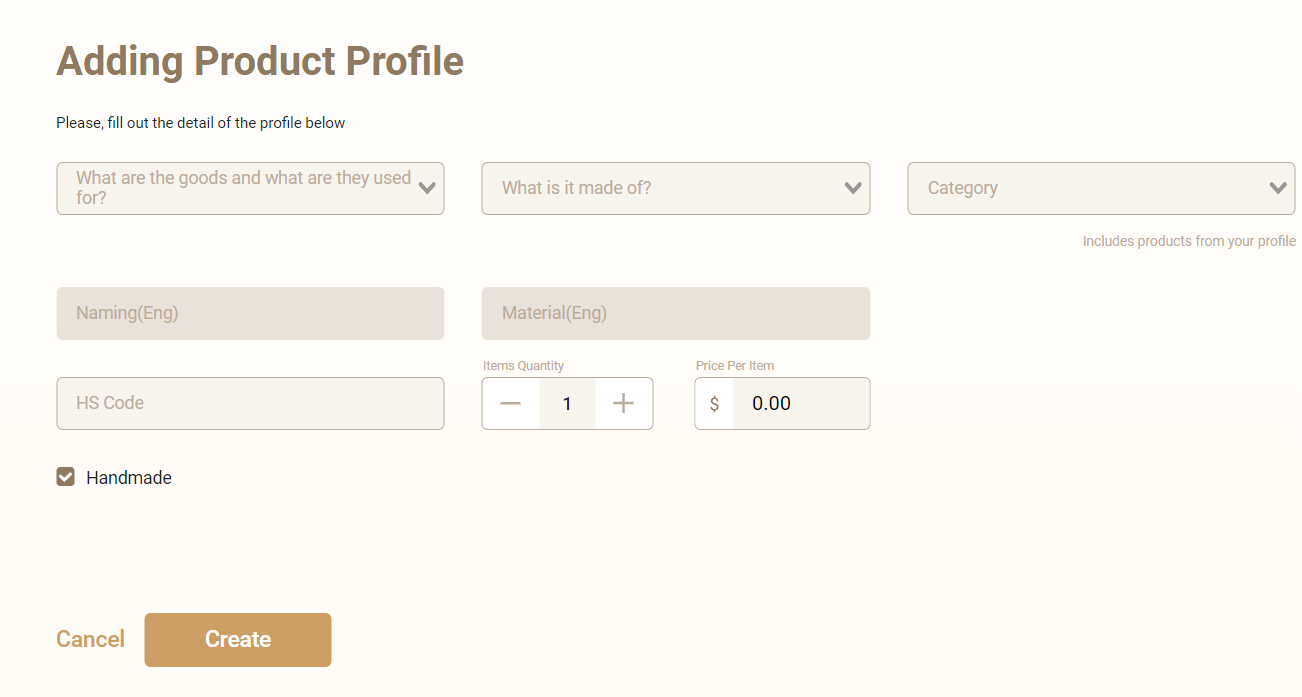Image resolution: width=1302 pixels, height=697 pixels.
Task: Focus the Naming(Eng) field
Action: [x=250, y=313]
